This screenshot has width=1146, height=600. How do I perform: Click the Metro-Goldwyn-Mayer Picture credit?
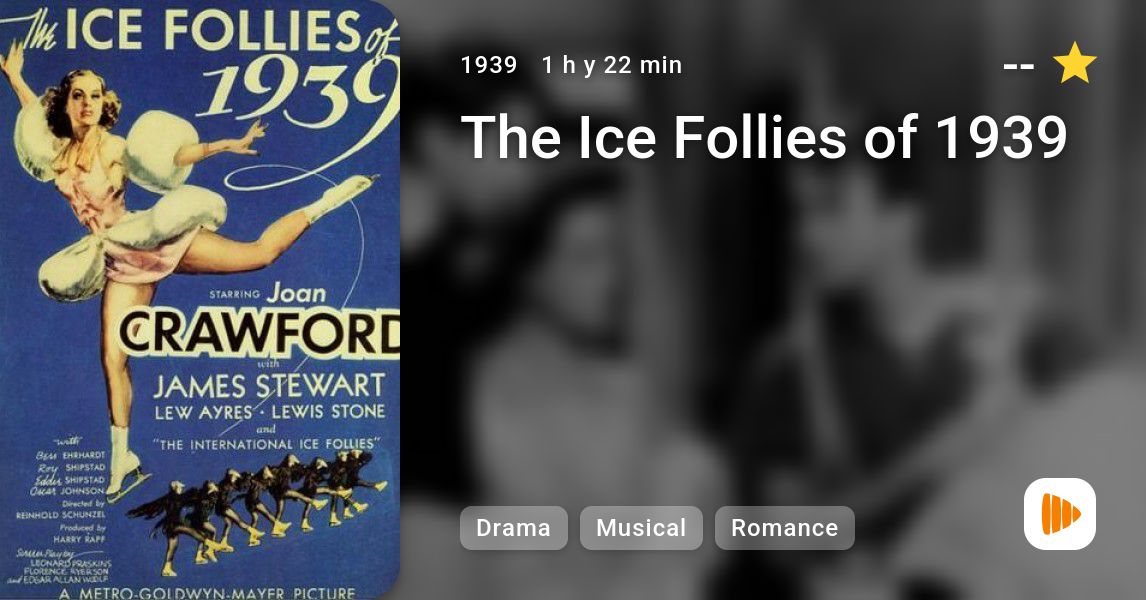(x=208, y=593)
